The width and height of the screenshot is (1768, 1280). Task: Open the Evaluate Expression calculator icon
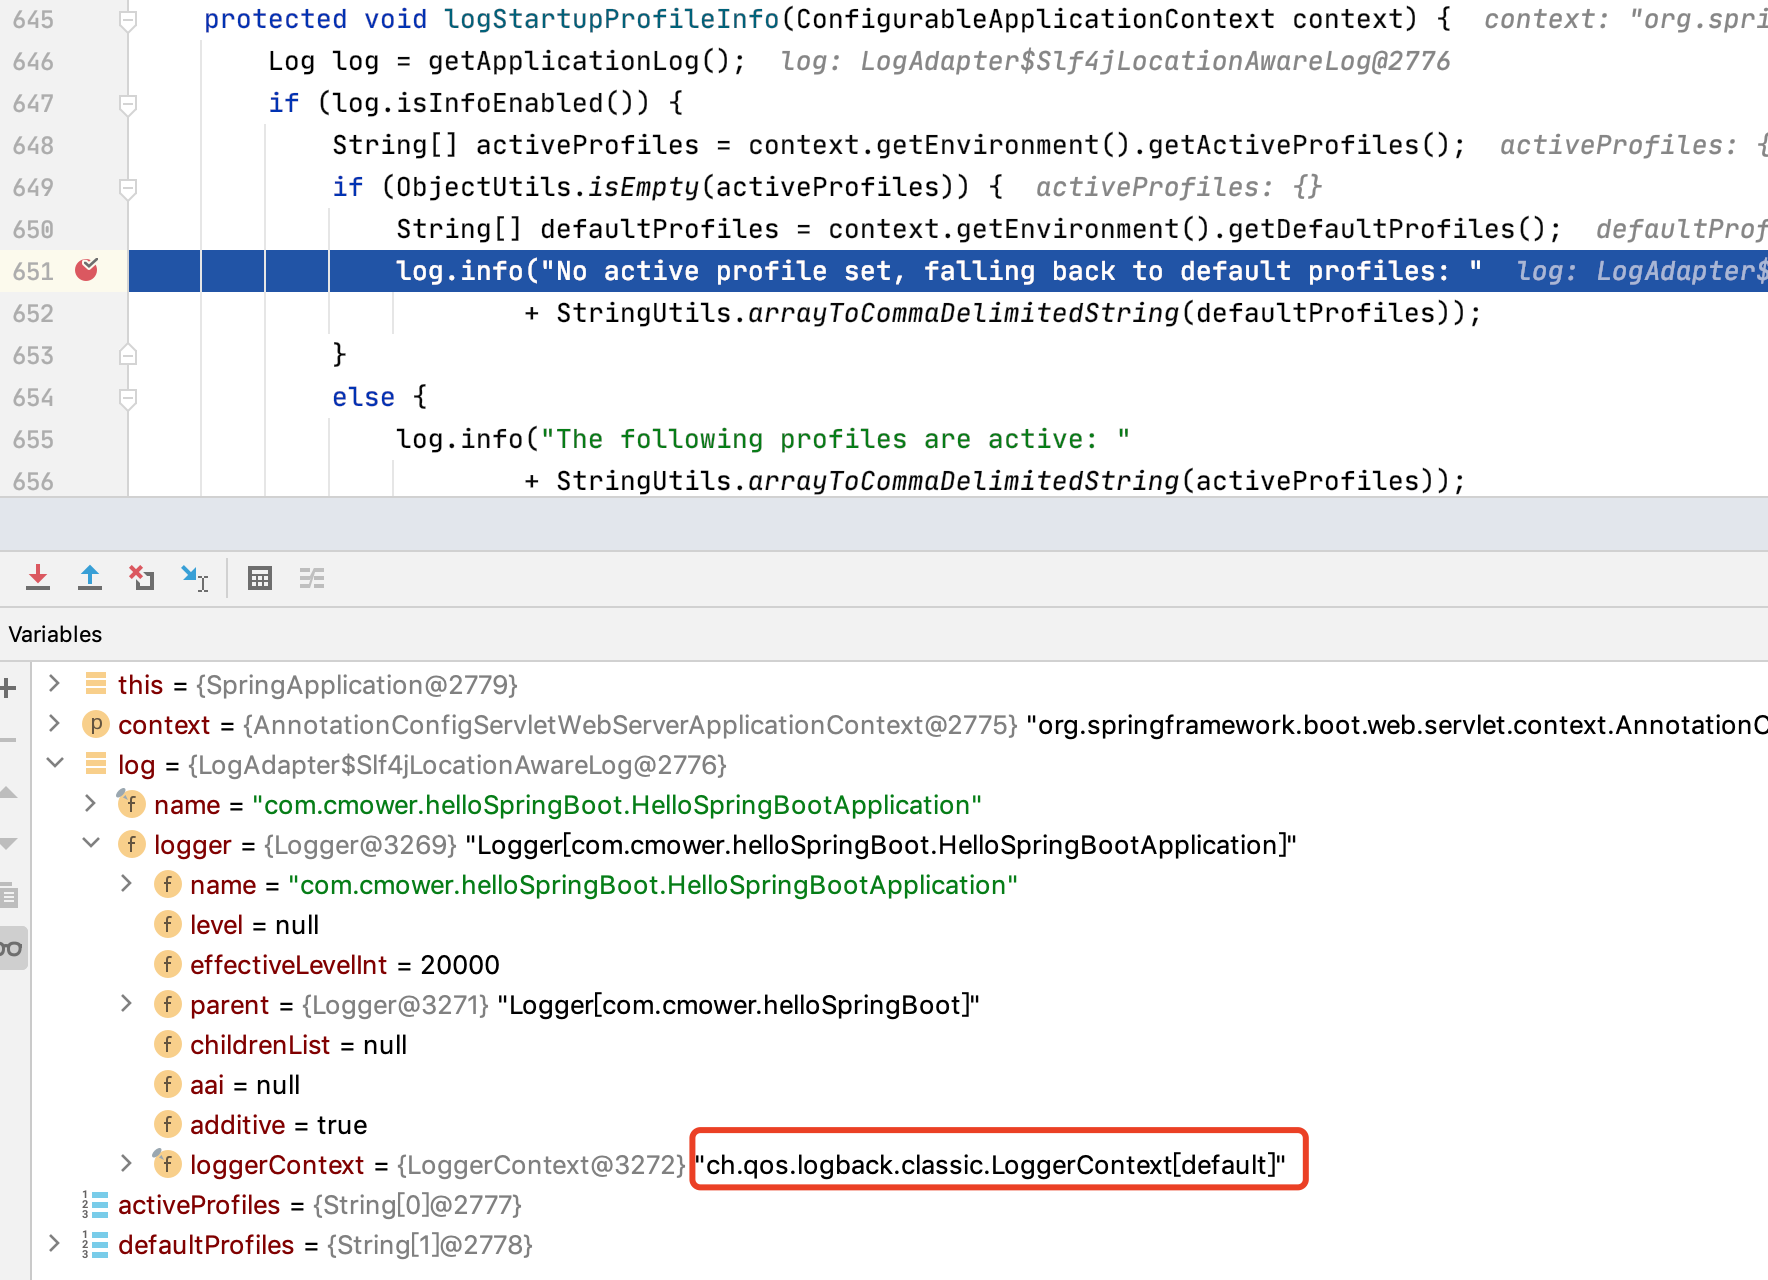coord(260,578)
